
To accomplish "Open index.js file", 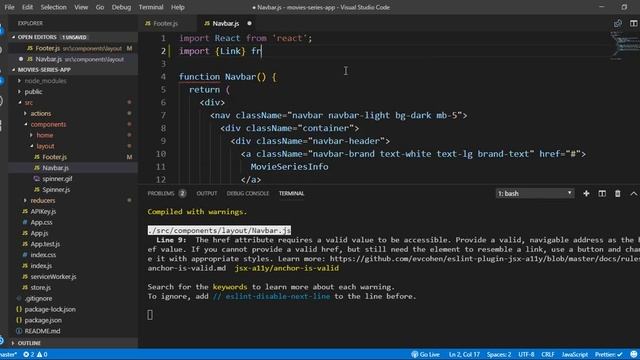I will pos(41,266).
